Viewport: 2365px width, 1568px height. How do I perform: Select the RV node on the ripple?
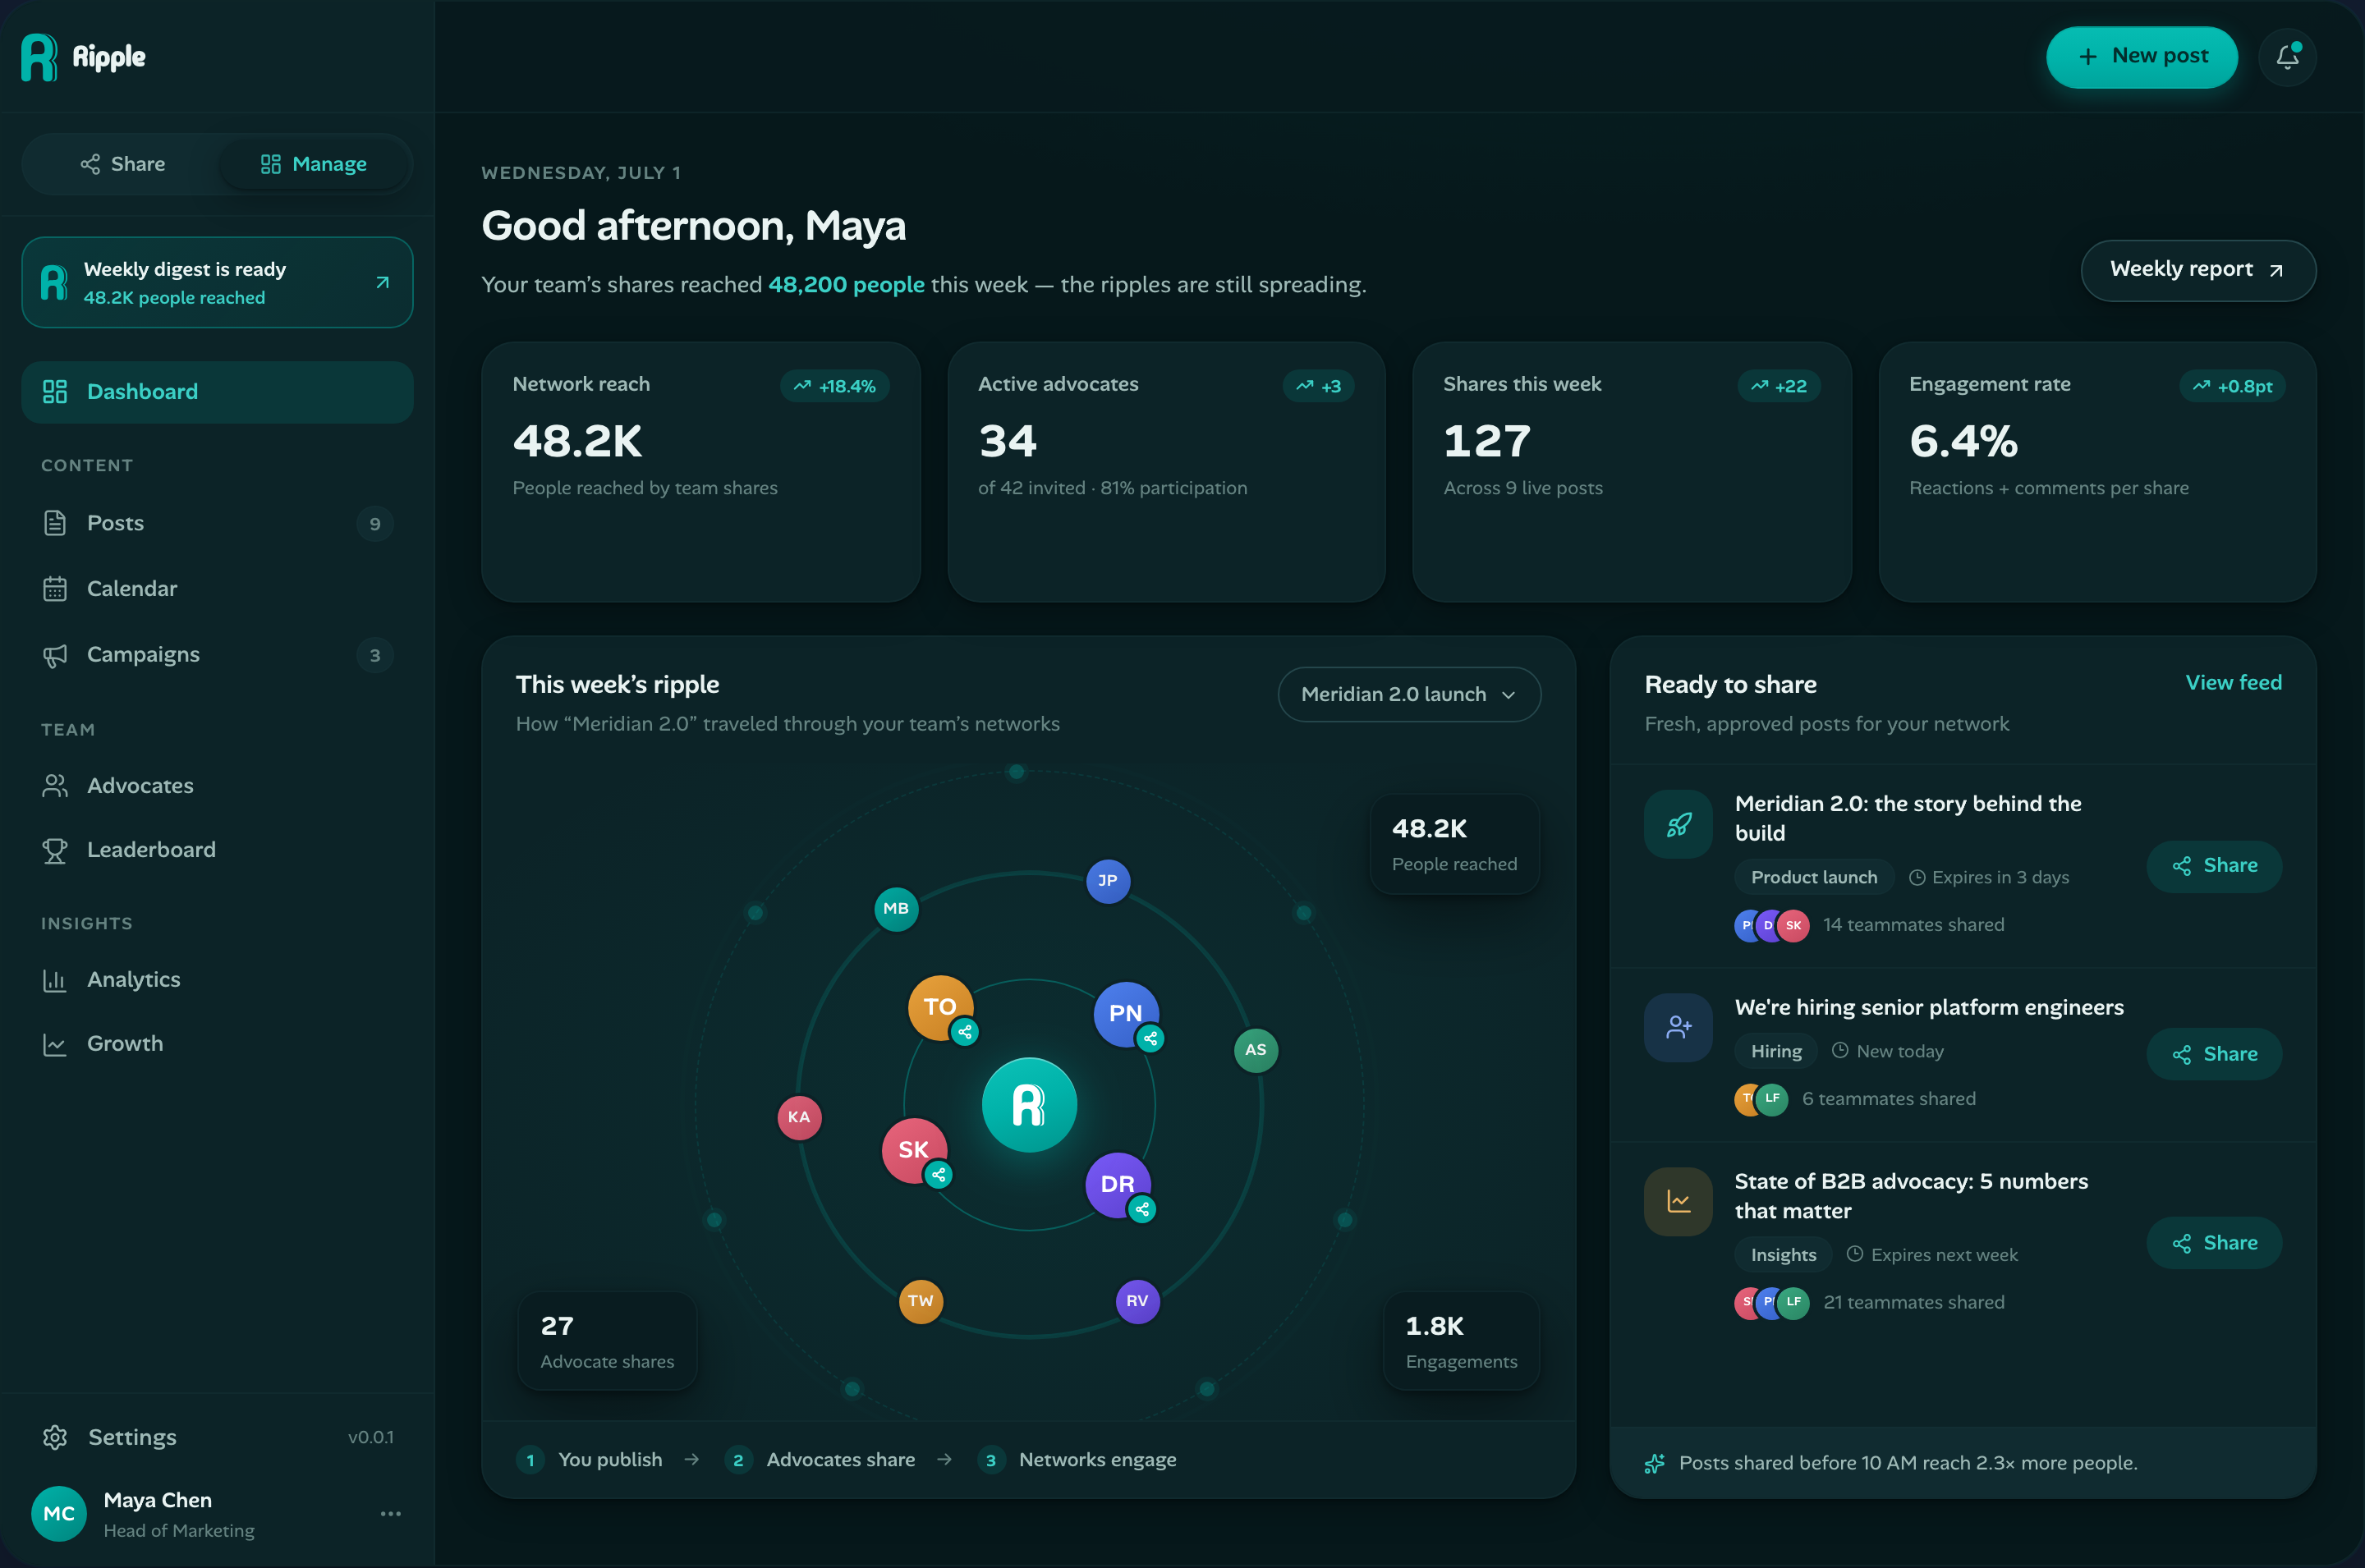pyautogui.click(x=1137, y=1301)
